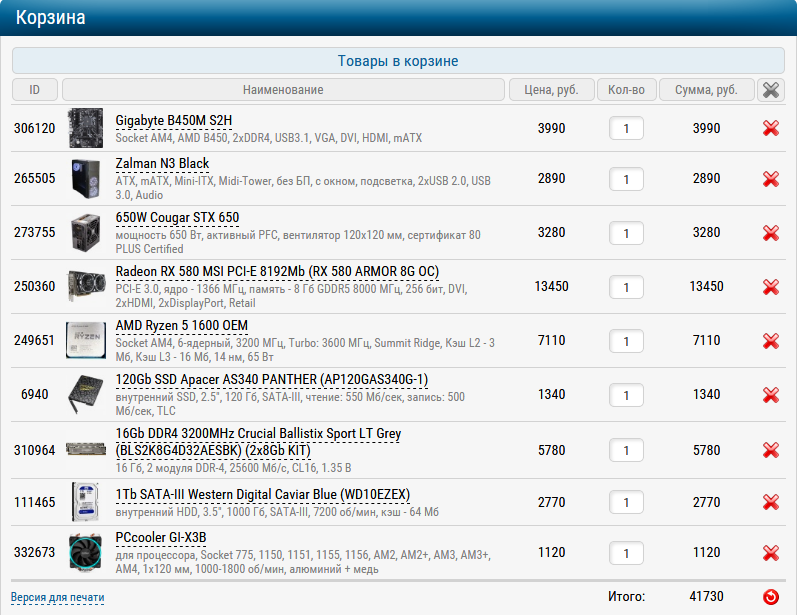The image size is (799, 615).
Task: Remove 650W Cougar STX 650 item
Action: (770, 233)
